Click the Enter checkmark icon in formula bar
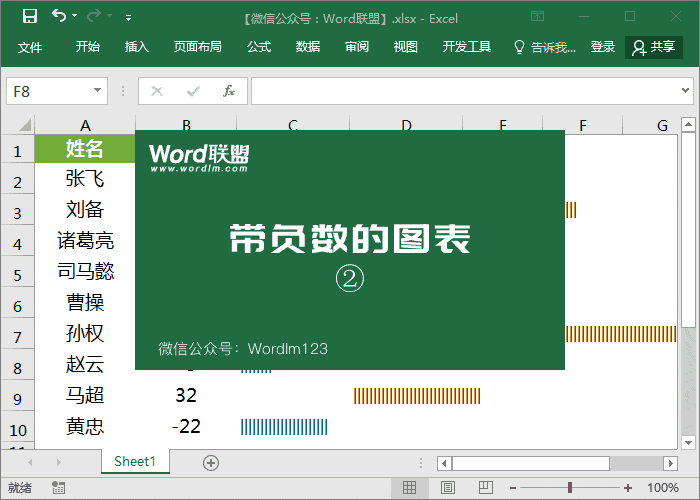The image size is (700, 500). coord(193,92)
